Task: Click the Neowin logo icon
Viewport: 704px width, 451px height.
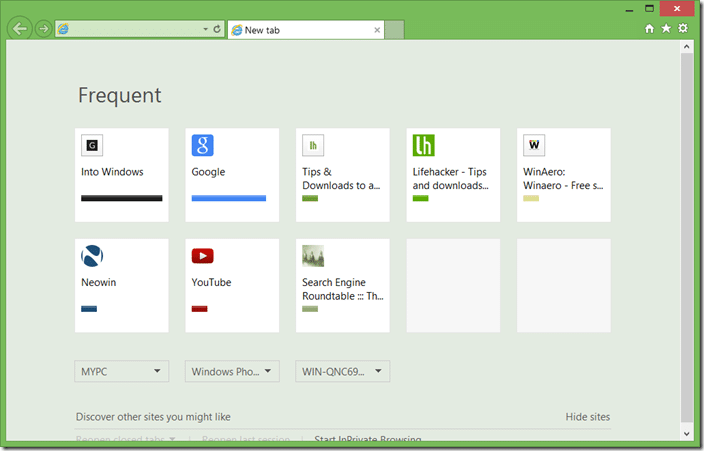Action: click(92, 256)
